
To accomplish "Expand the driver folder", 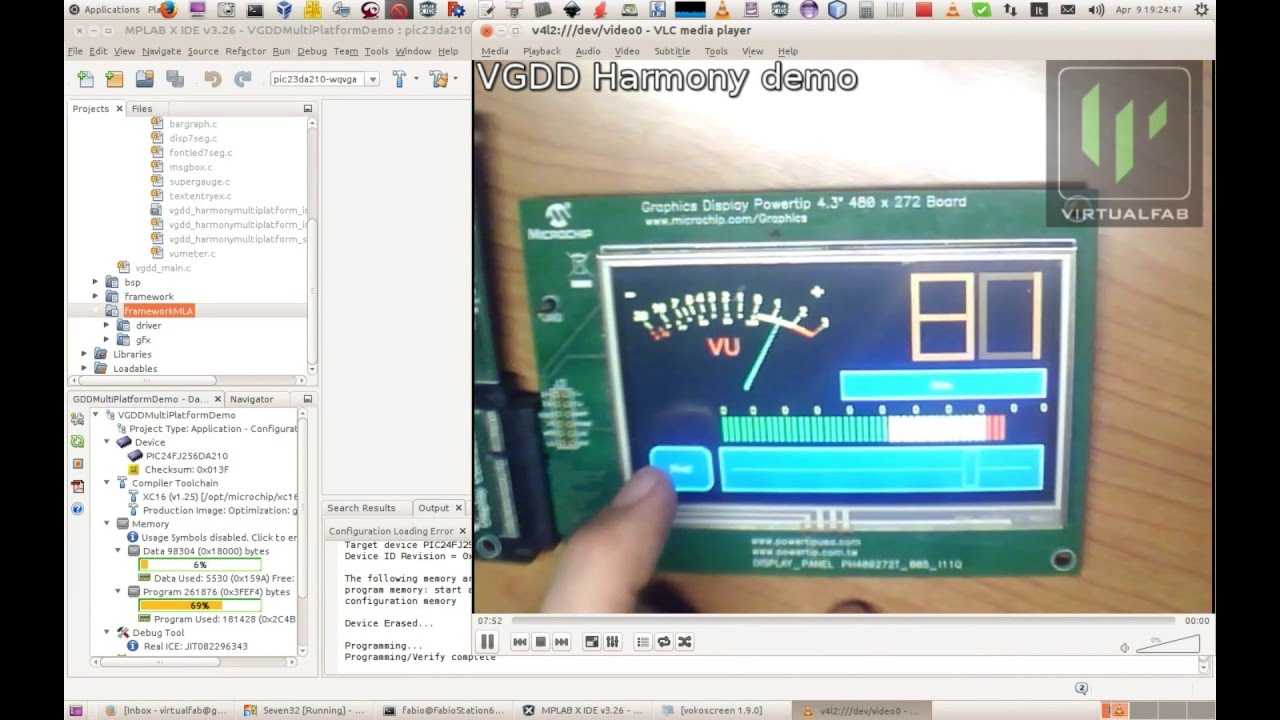I will (107, 325).
